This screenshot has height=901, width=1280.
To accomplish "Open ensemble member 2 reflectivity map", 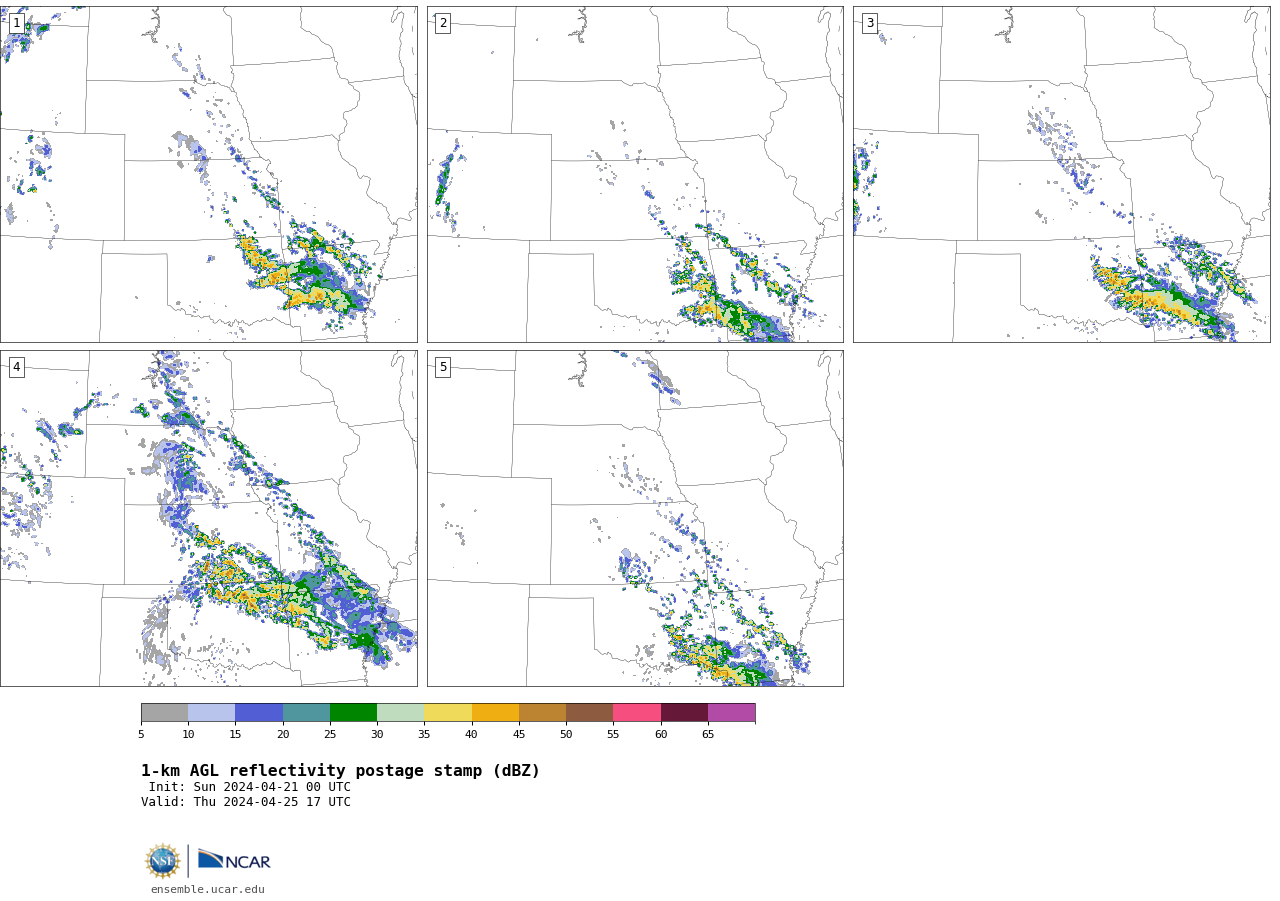I will coord(635,174).
